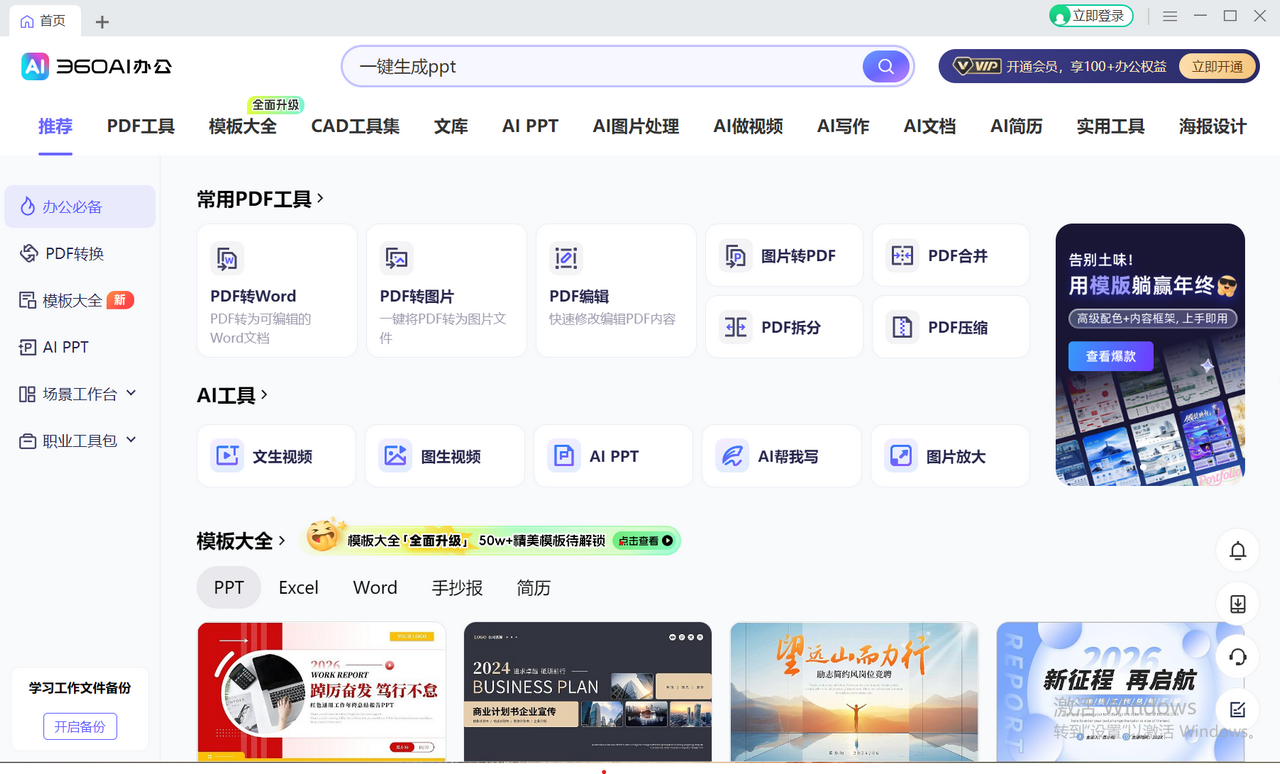Click the search input field
This screenshot has width=1280, height=774.
pyautogui.click(x=600, y=66)
